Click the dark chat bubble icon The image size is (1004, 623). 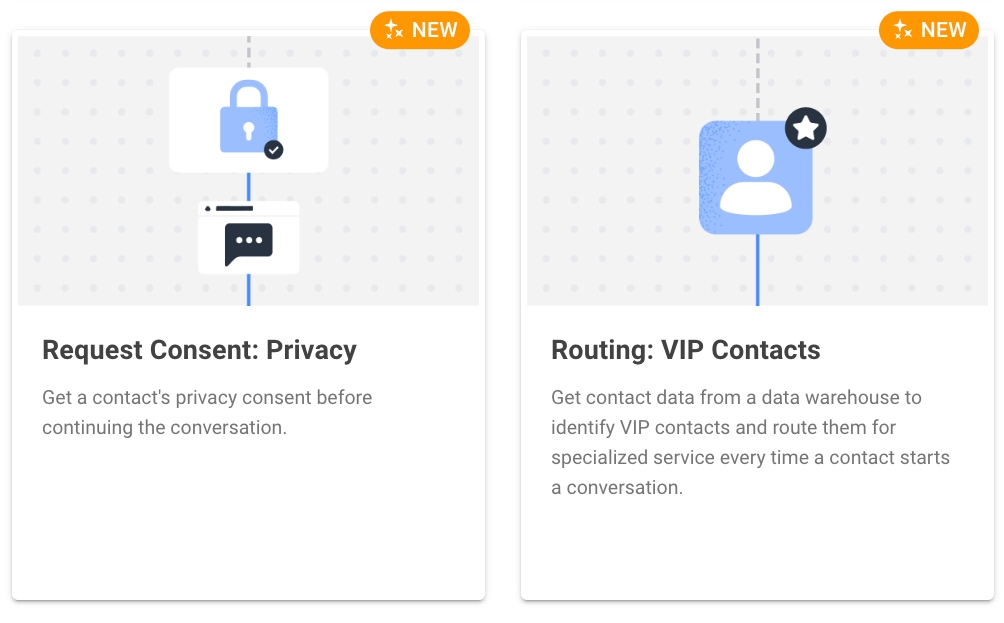(248, 243)
